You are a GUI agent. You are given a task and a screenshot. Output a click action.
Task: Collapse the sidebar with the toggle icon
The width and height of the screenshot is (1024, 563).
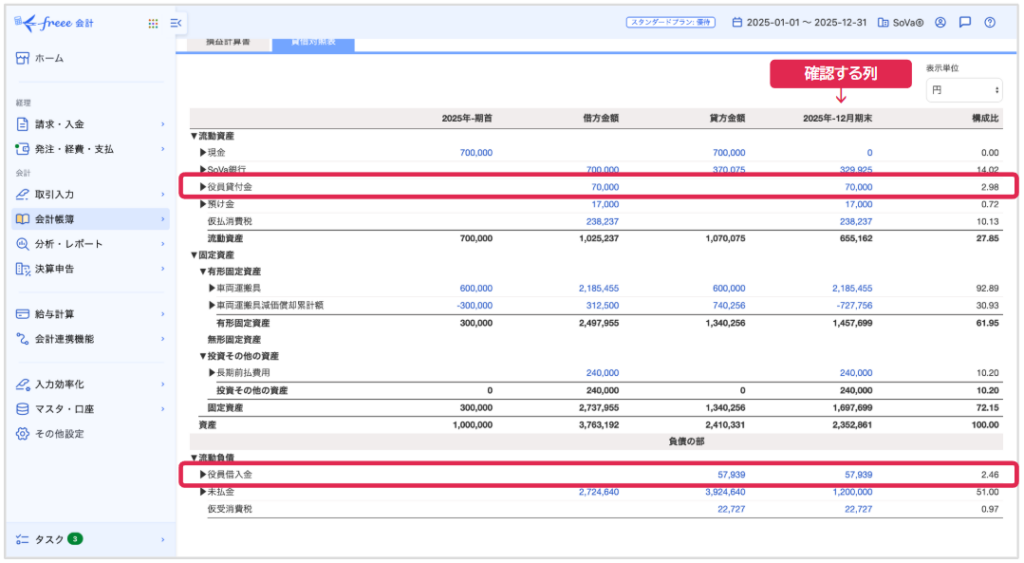click(x=176, y=23)
